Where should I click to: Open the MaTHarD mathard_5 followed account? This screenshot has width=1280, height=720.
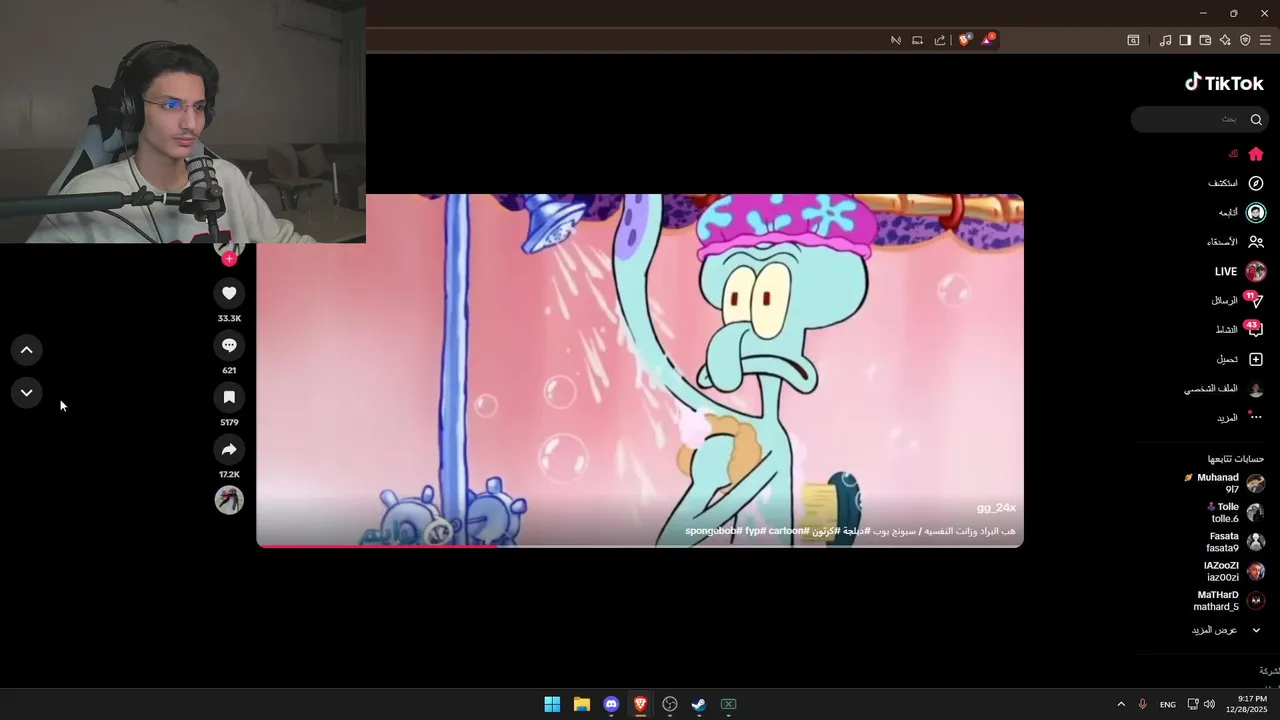point(1230,600)
